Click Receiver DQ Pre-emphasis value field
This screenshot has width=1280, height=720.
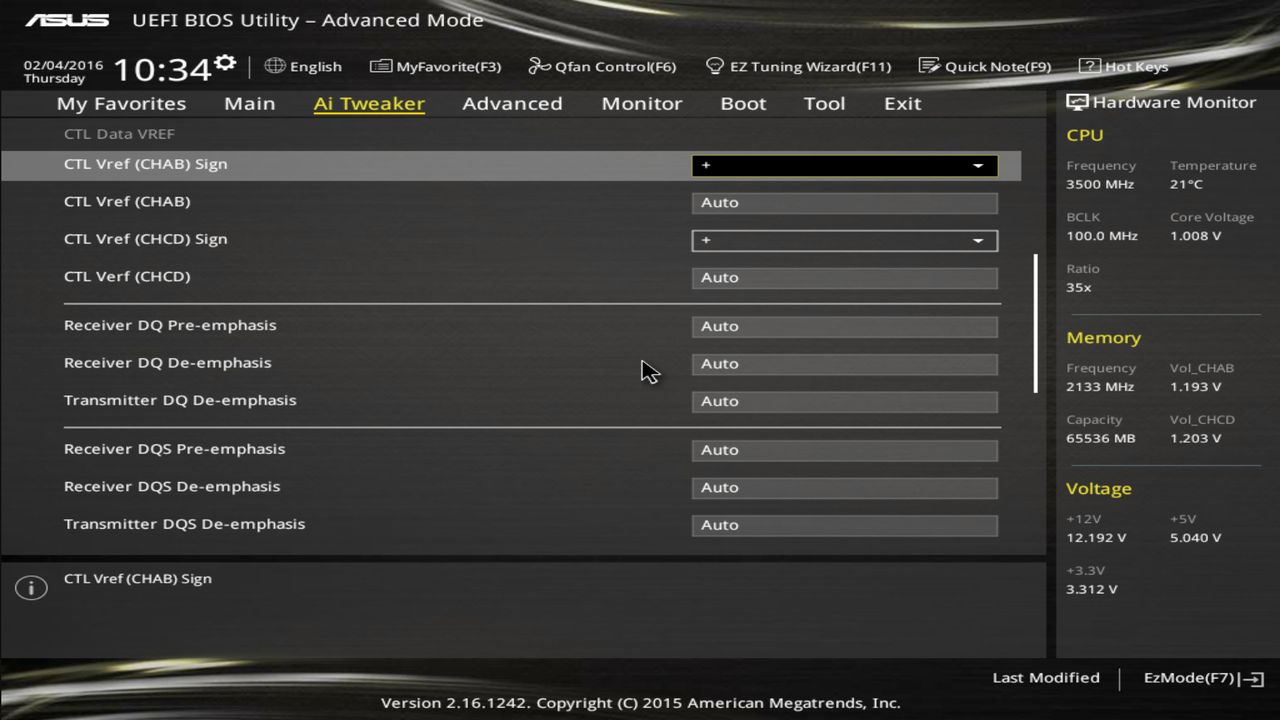point(844,327)
